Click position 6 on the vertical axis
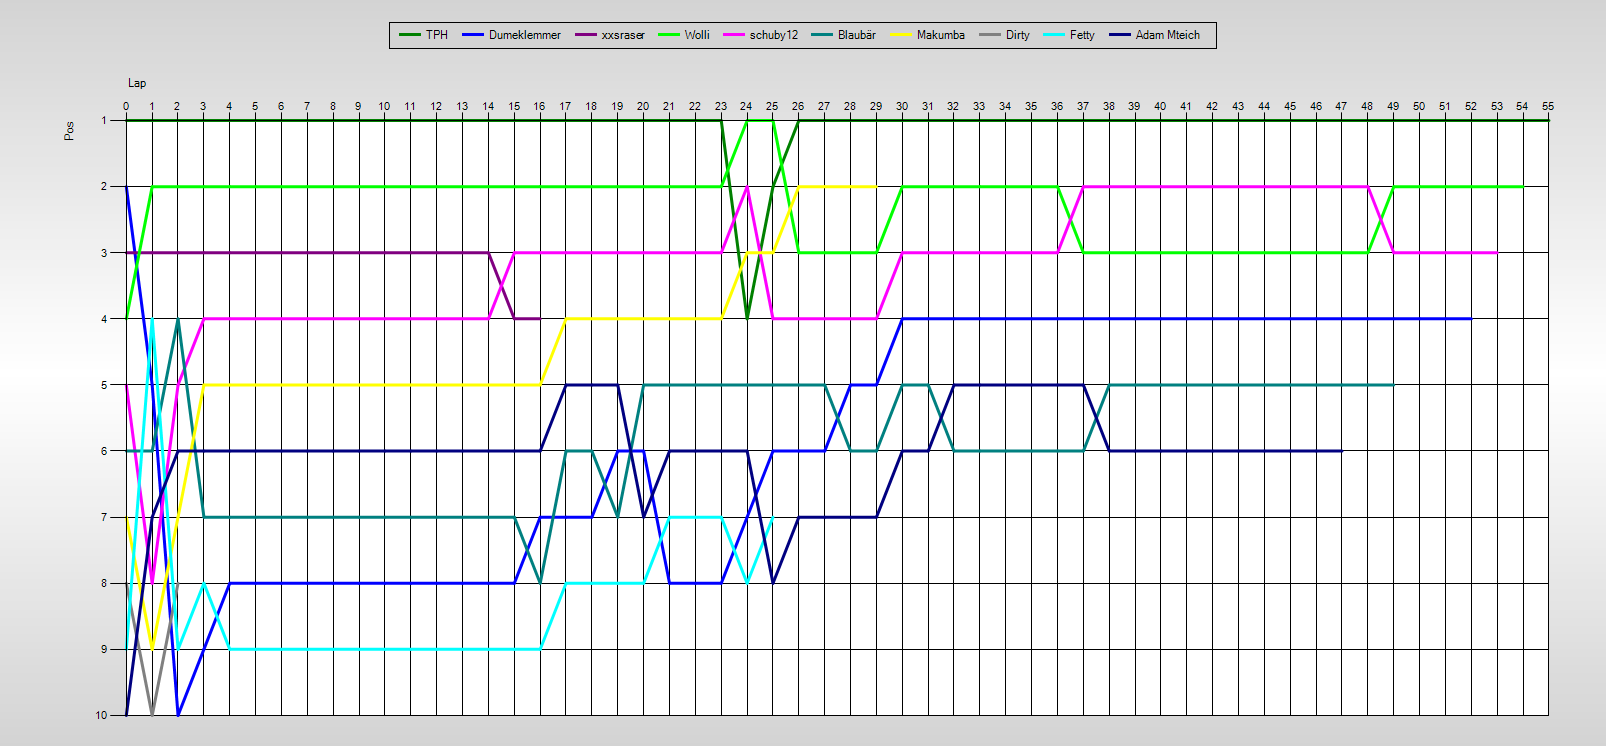The width and height of the screenshot is (1606, 746). (103, 451)
